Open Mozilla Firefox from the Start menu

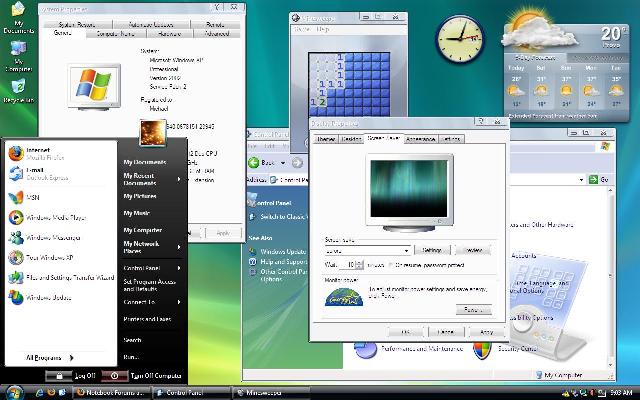tap(16, 153)
